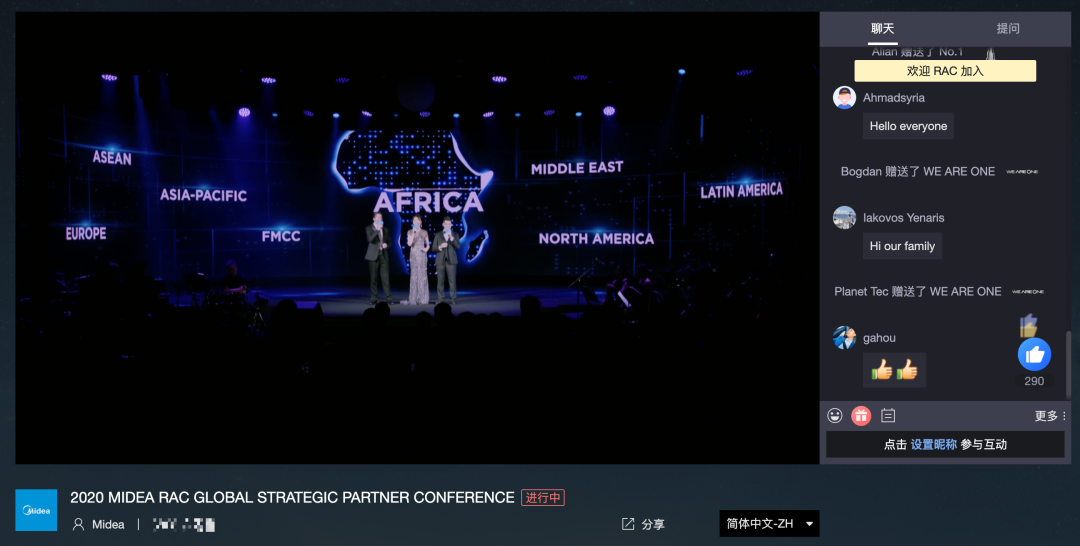Switch to the 聊天 chat tab
The image size is (1080, 546).
pos(882,29)
